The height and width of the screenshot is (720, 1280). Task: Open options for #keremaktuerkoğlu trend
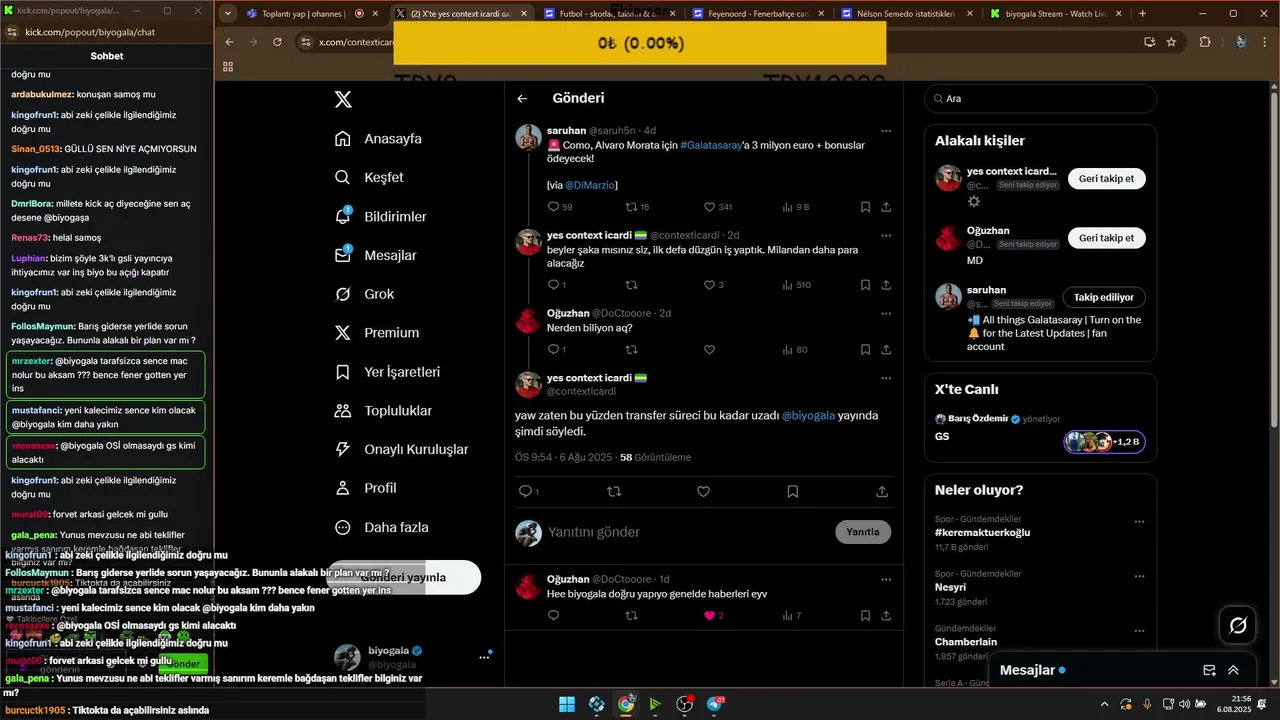point(1139,522)
